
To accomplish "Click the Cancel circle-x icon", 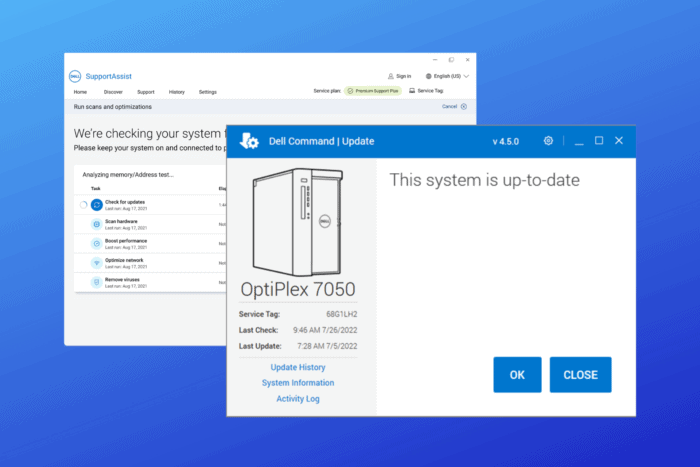I will coord(464,107).
